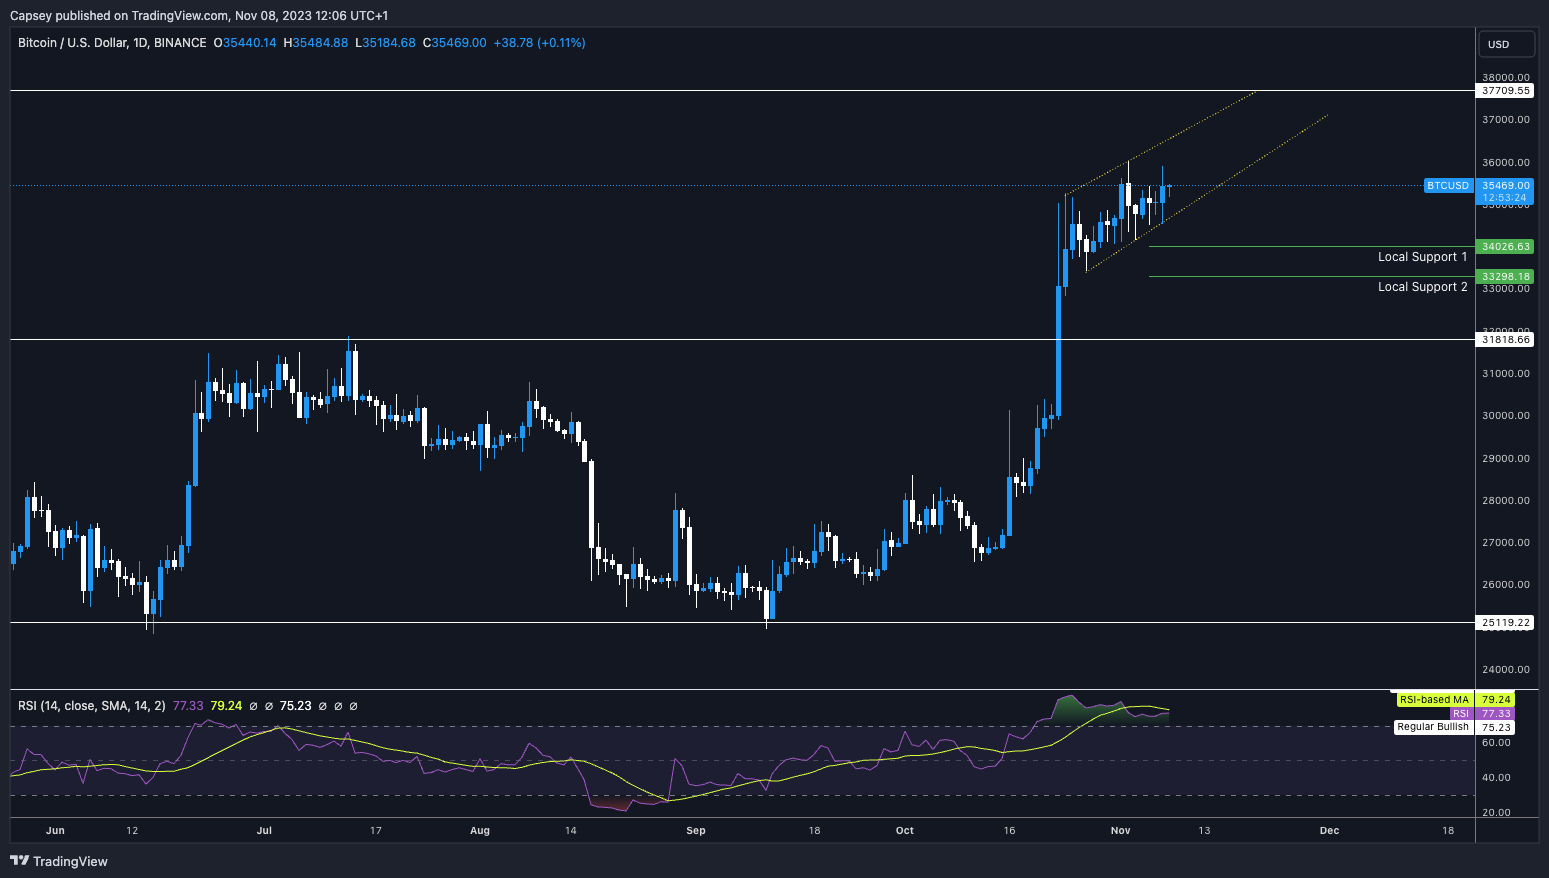Image resolution: width=1549 pixels, height=878 pixels.
Task: Click the 'Dec' date axis label
Action: tap(1329, 830)
